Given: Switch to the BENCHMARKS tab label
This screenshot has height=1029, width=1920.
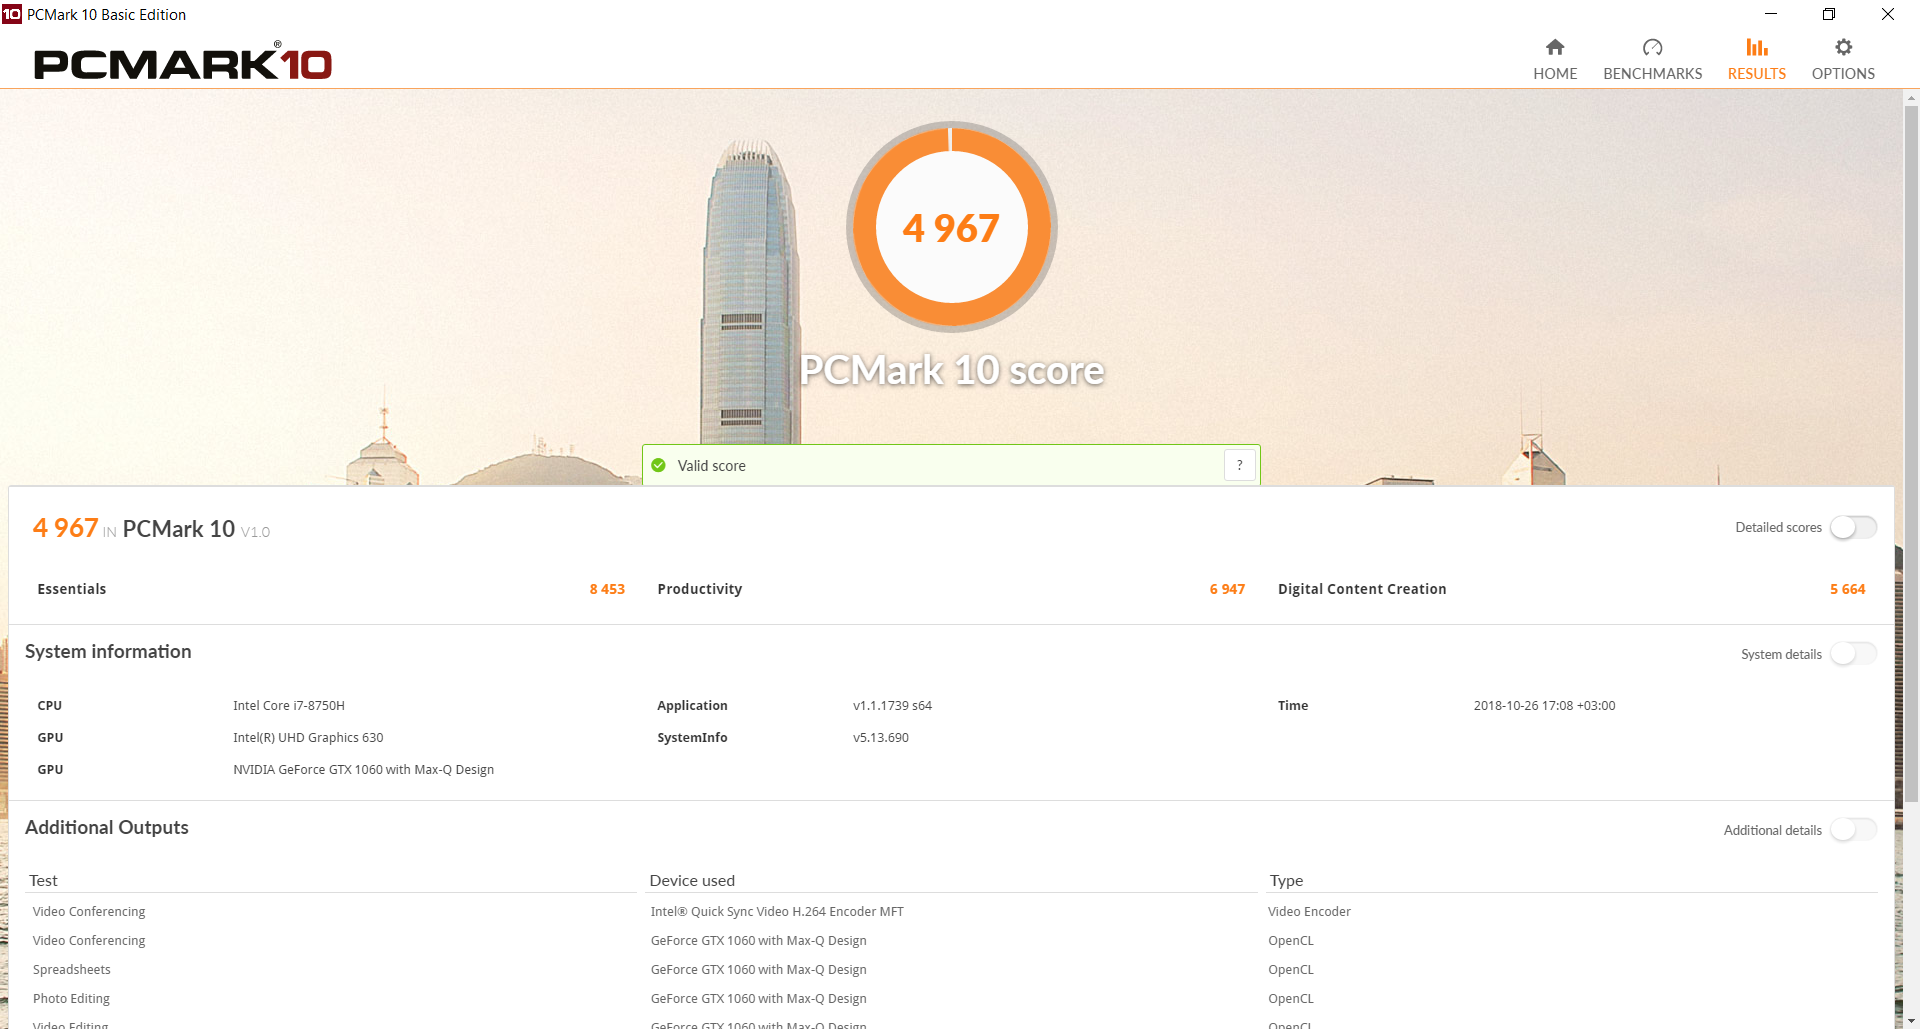Looking at the screenshot, I should tap(1652, 74).
